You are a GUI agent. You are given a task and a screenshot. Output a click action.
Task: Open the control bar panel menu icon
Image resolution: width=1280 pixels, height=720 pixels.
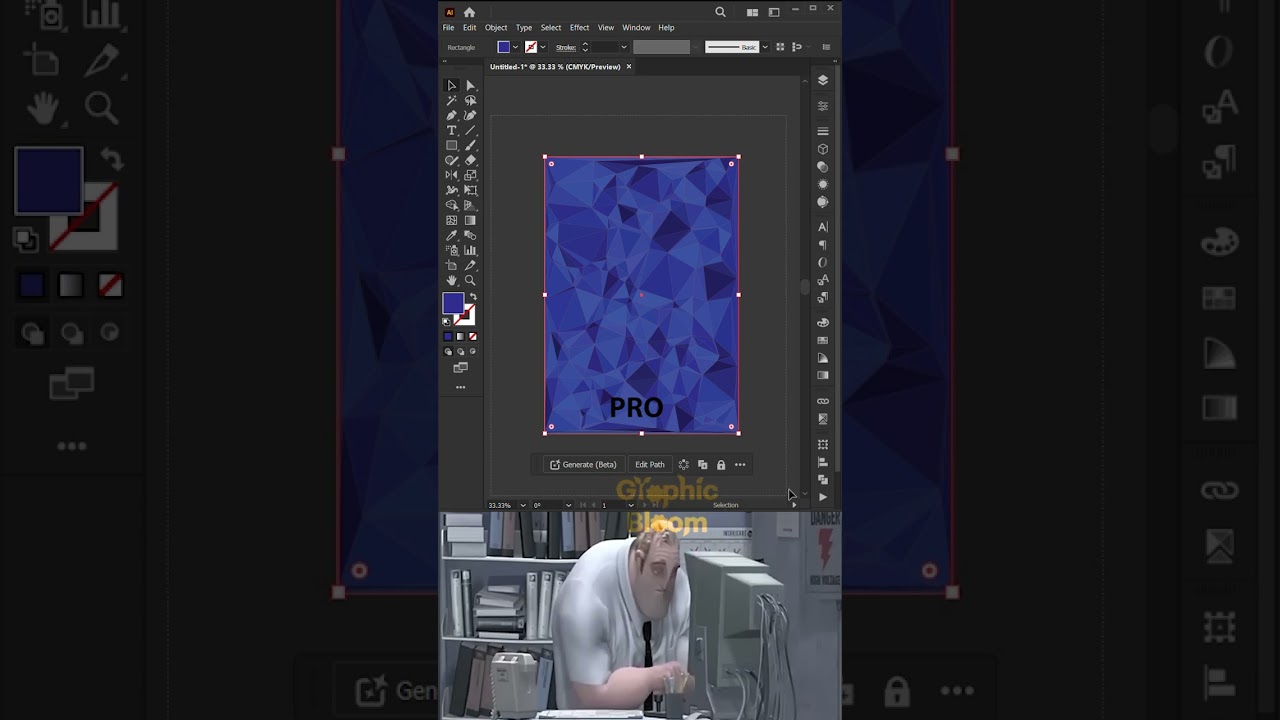(826, 47)
